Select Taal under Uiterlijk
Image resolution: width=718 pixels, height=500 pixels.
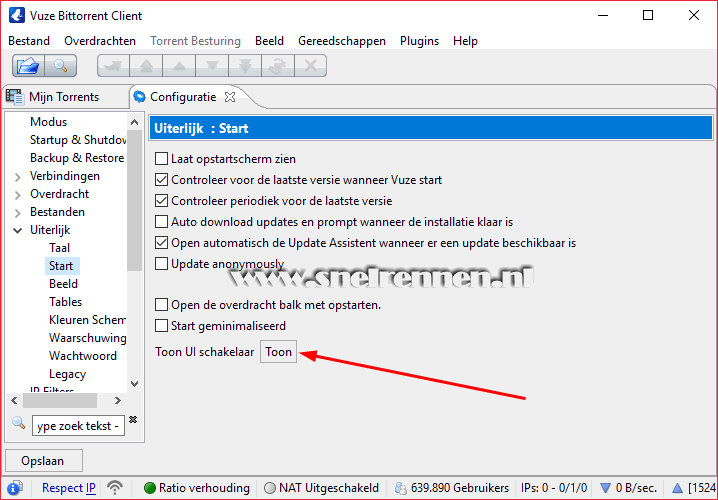click(x=60, y=248)
